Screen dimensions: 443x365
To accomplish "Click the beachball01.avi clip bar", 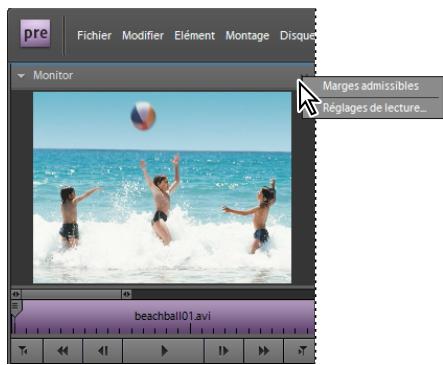I will [163, 316].
